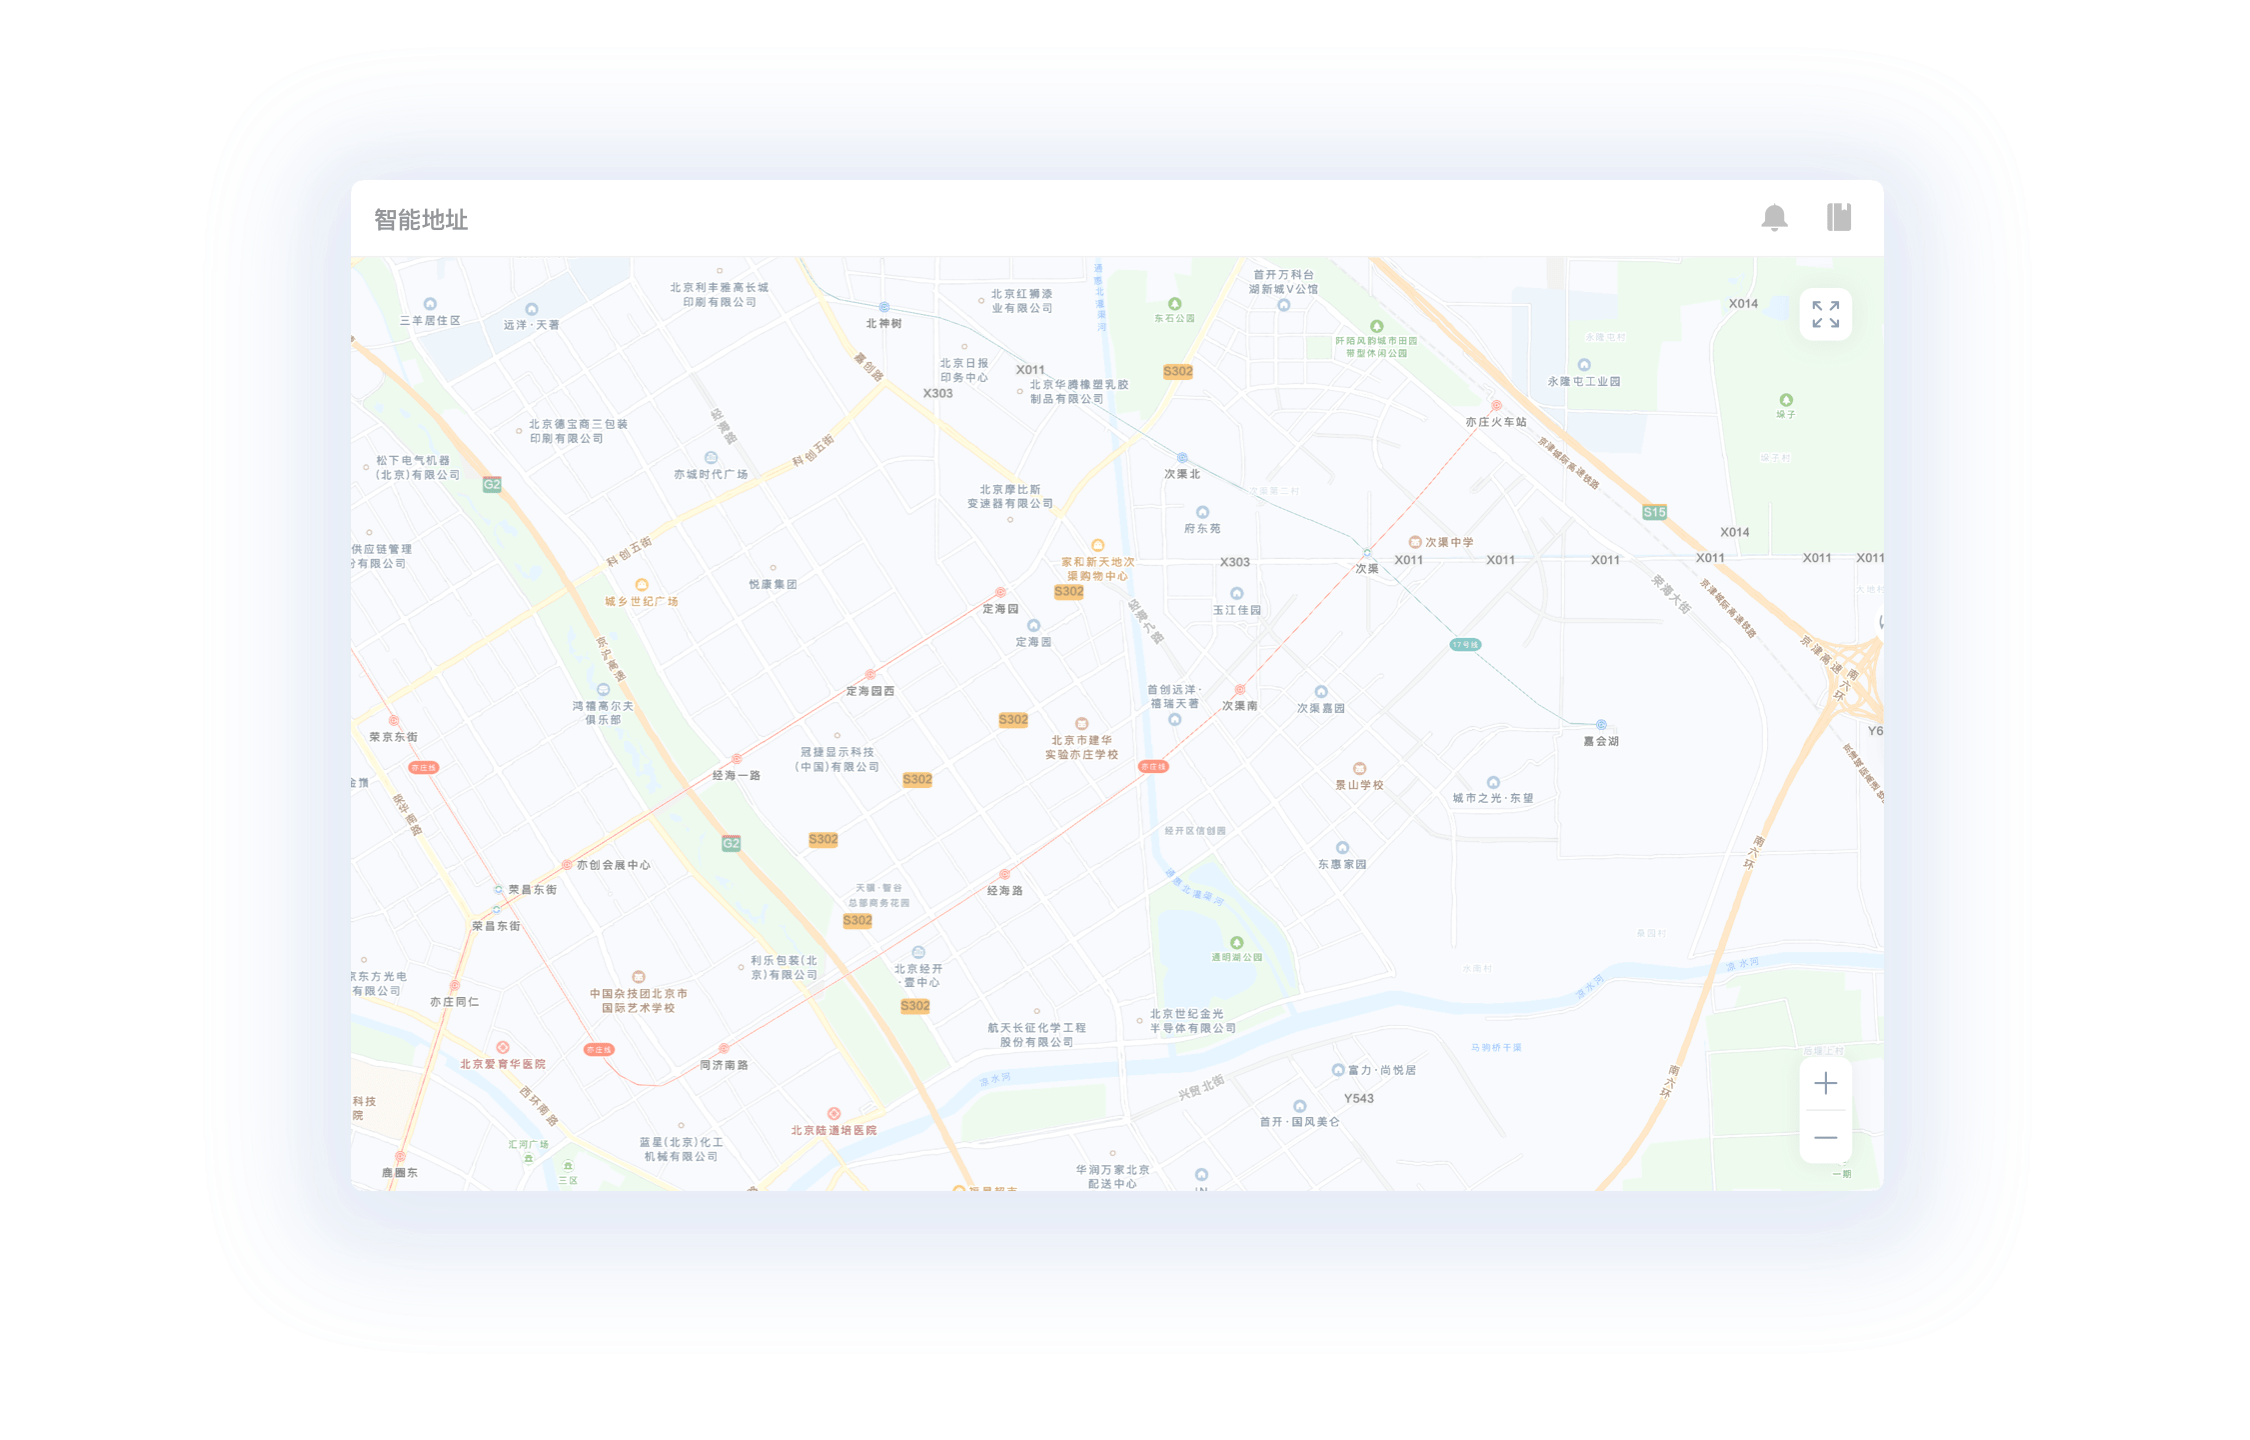Image resolution: width=2250 pixels, height=1440 pixels.
Task: Click the S15 highway shield
Action: point(1655,512)
